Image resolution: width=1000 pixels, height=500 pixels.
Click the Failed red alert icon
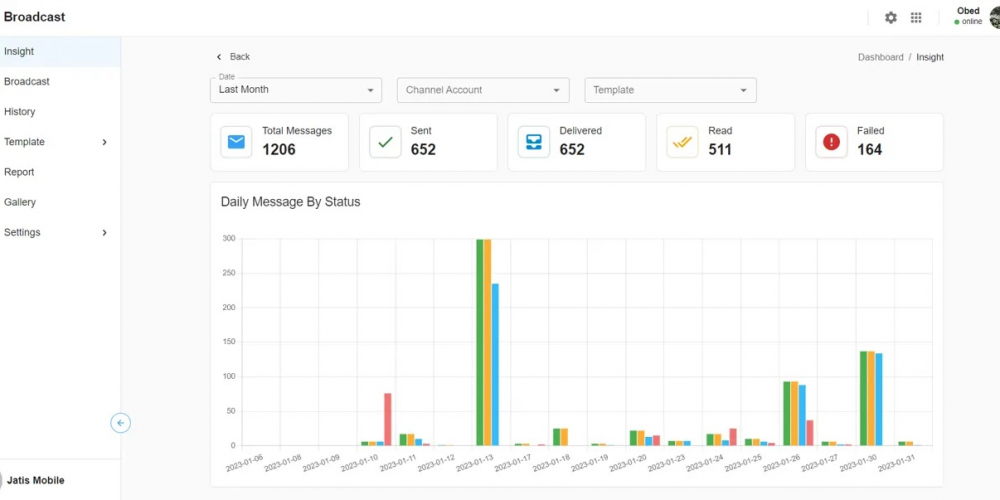click(x=831, y=142)
